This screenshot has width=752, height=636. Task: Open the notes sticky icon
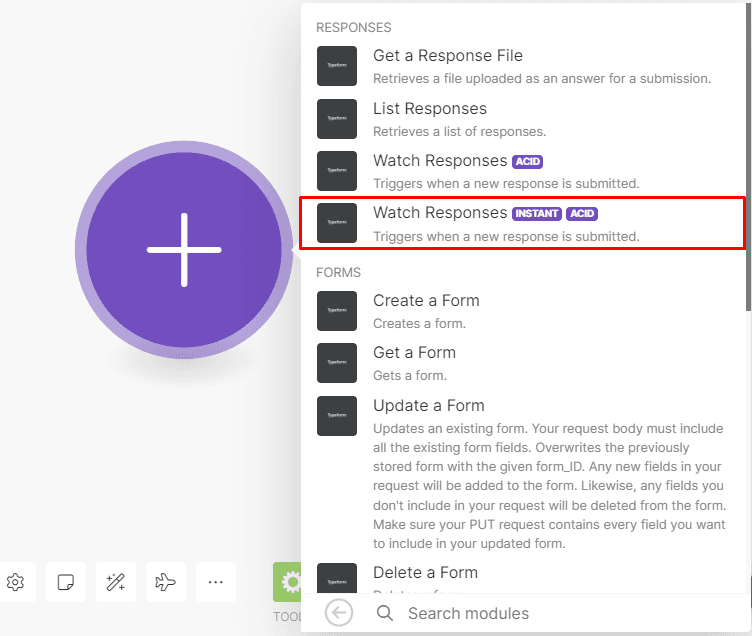point(66,581)
